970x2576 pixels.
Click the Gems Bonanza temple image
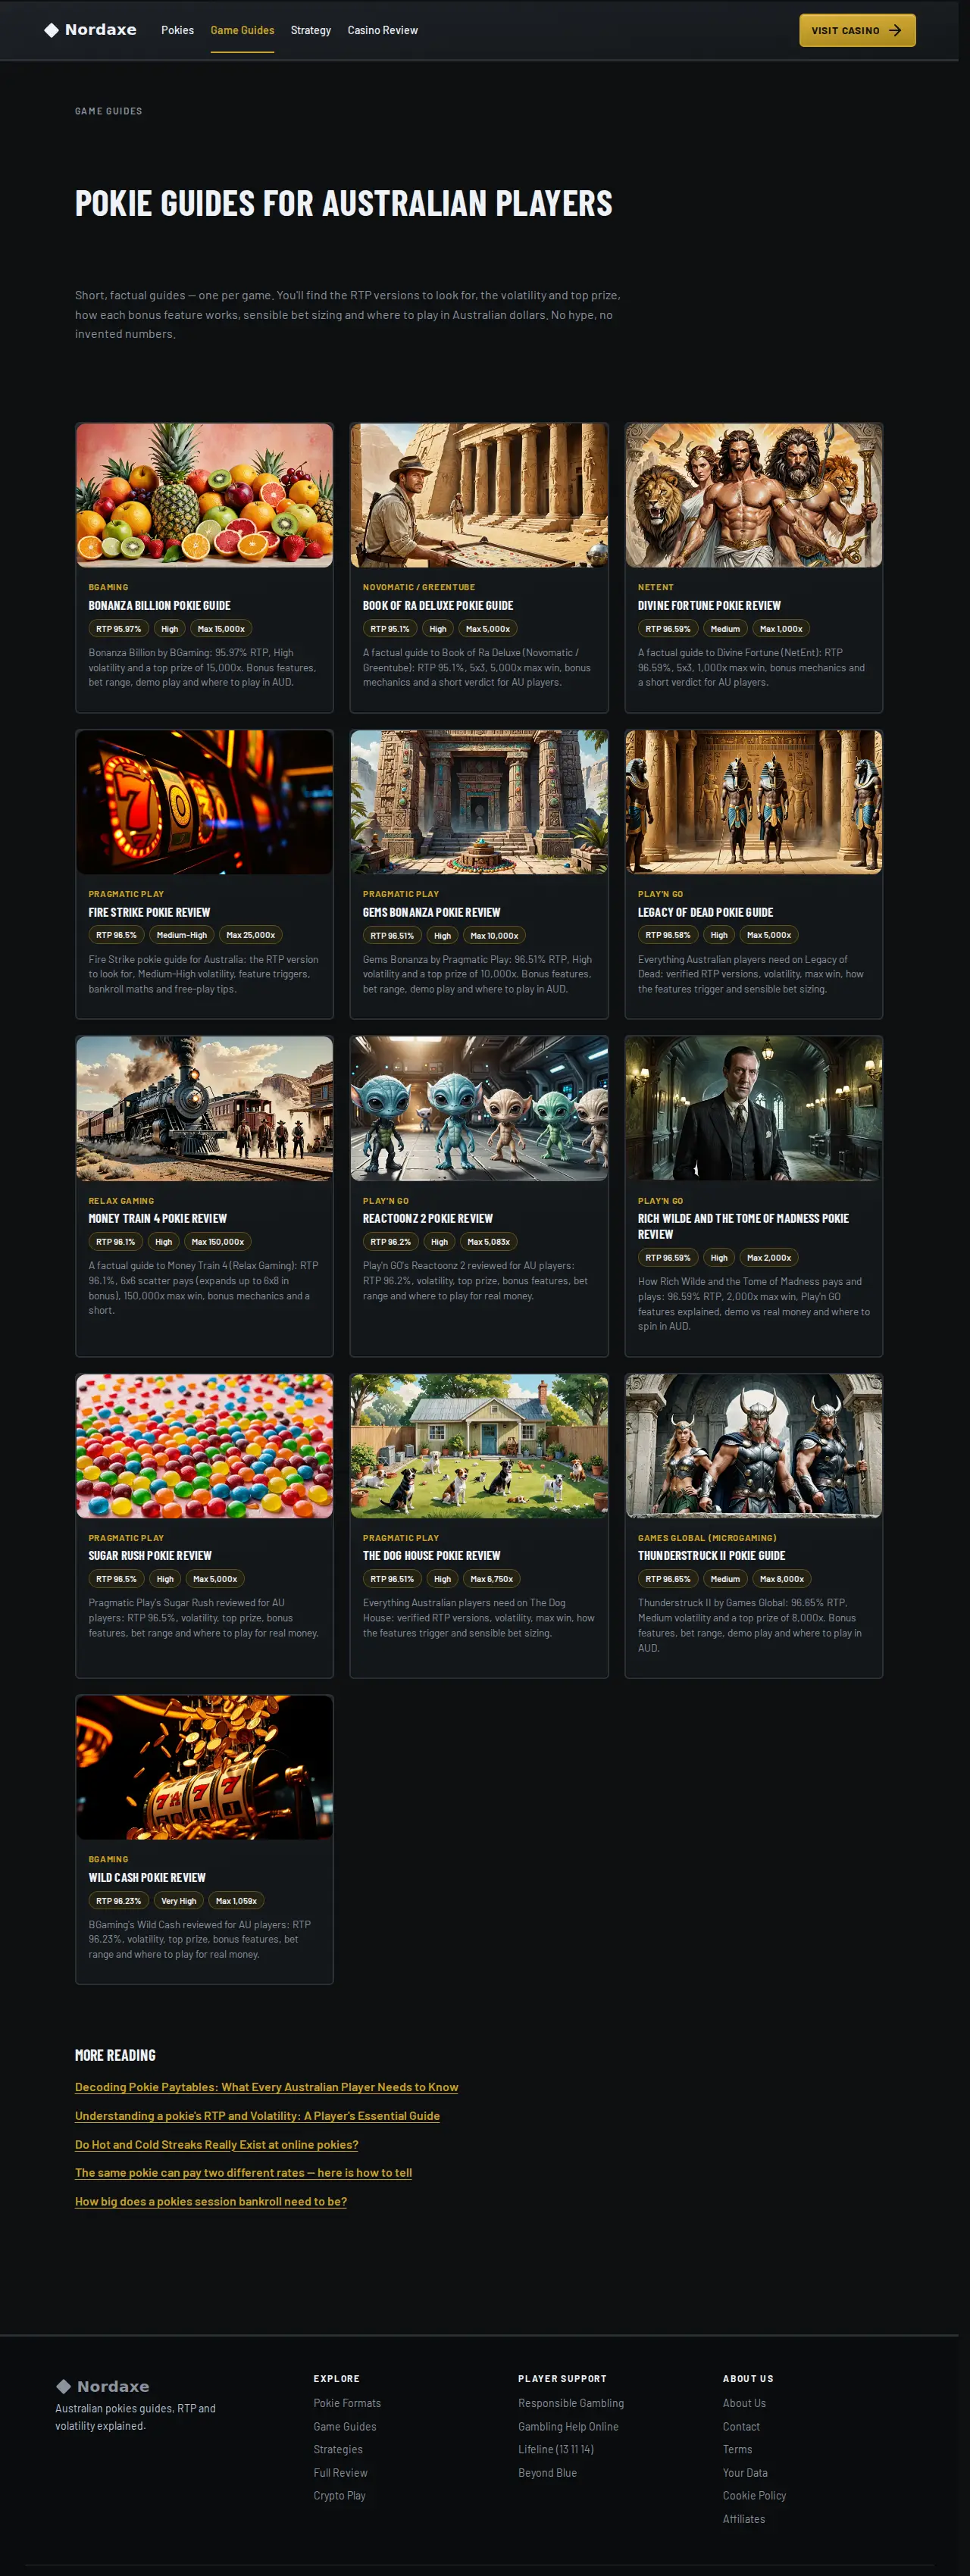479,802
